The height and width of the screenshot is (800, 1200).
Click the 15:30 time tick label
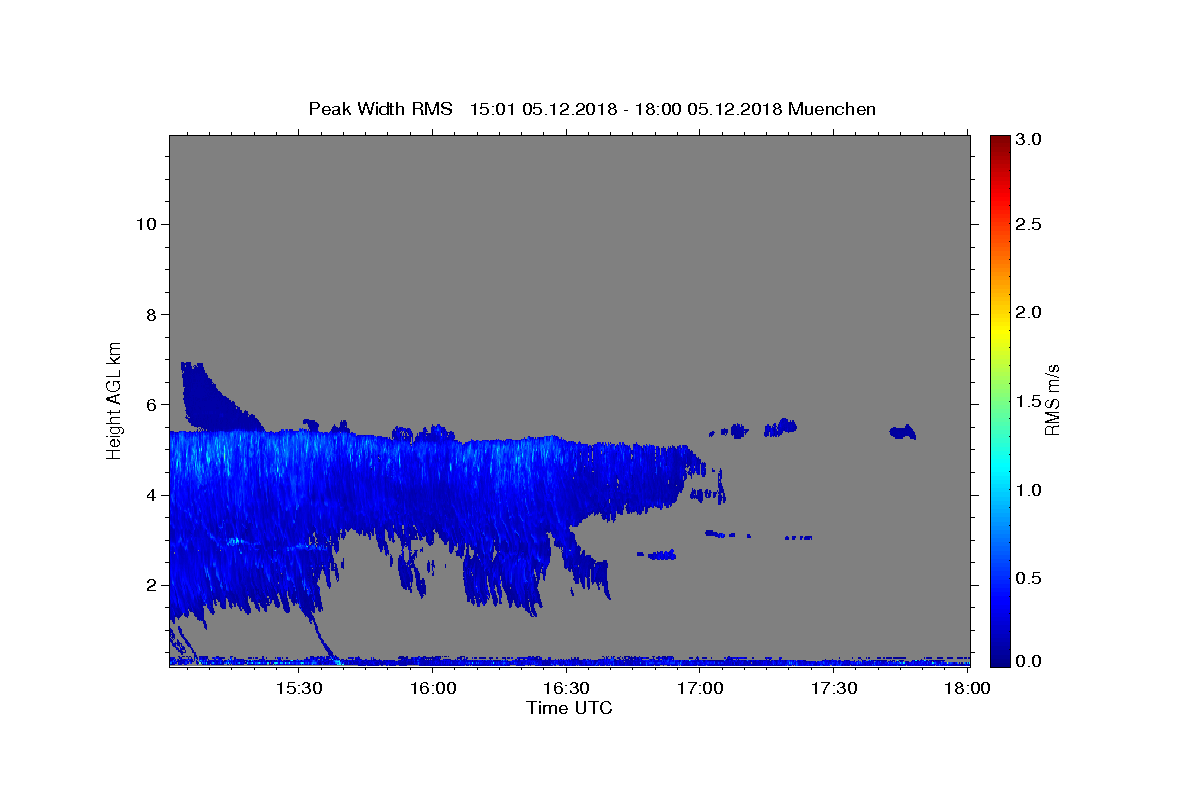[x=298, y=689]
